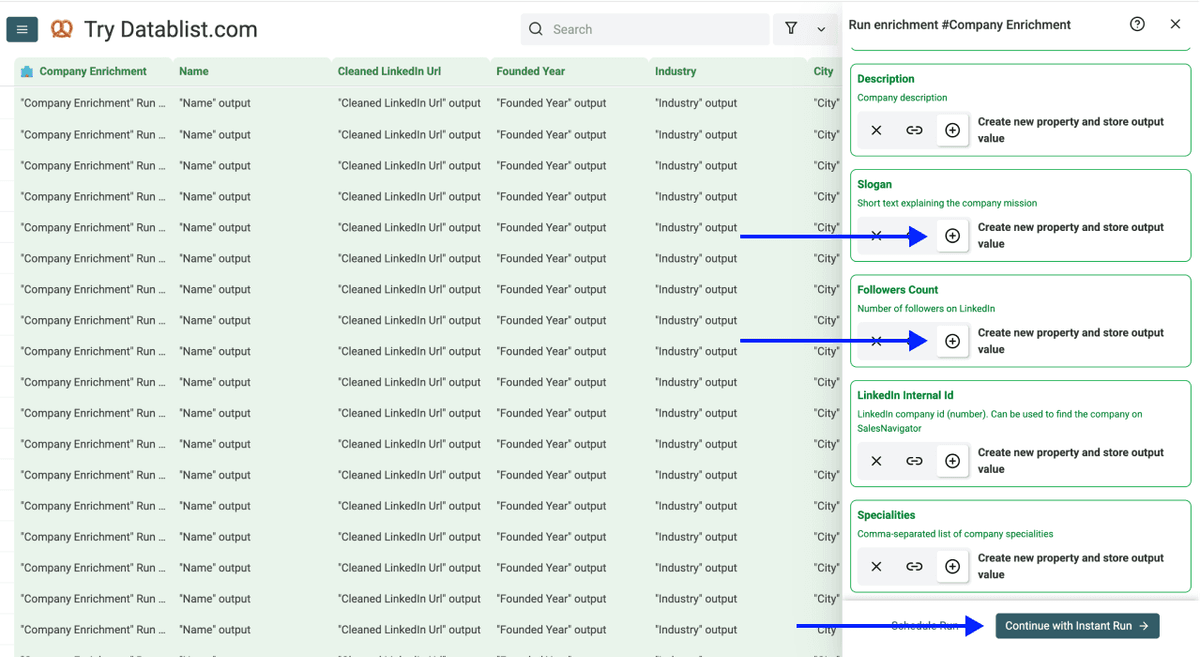Click the Description output heading
Viewport: 1200px width, 657px height.
tap(886, 79)
